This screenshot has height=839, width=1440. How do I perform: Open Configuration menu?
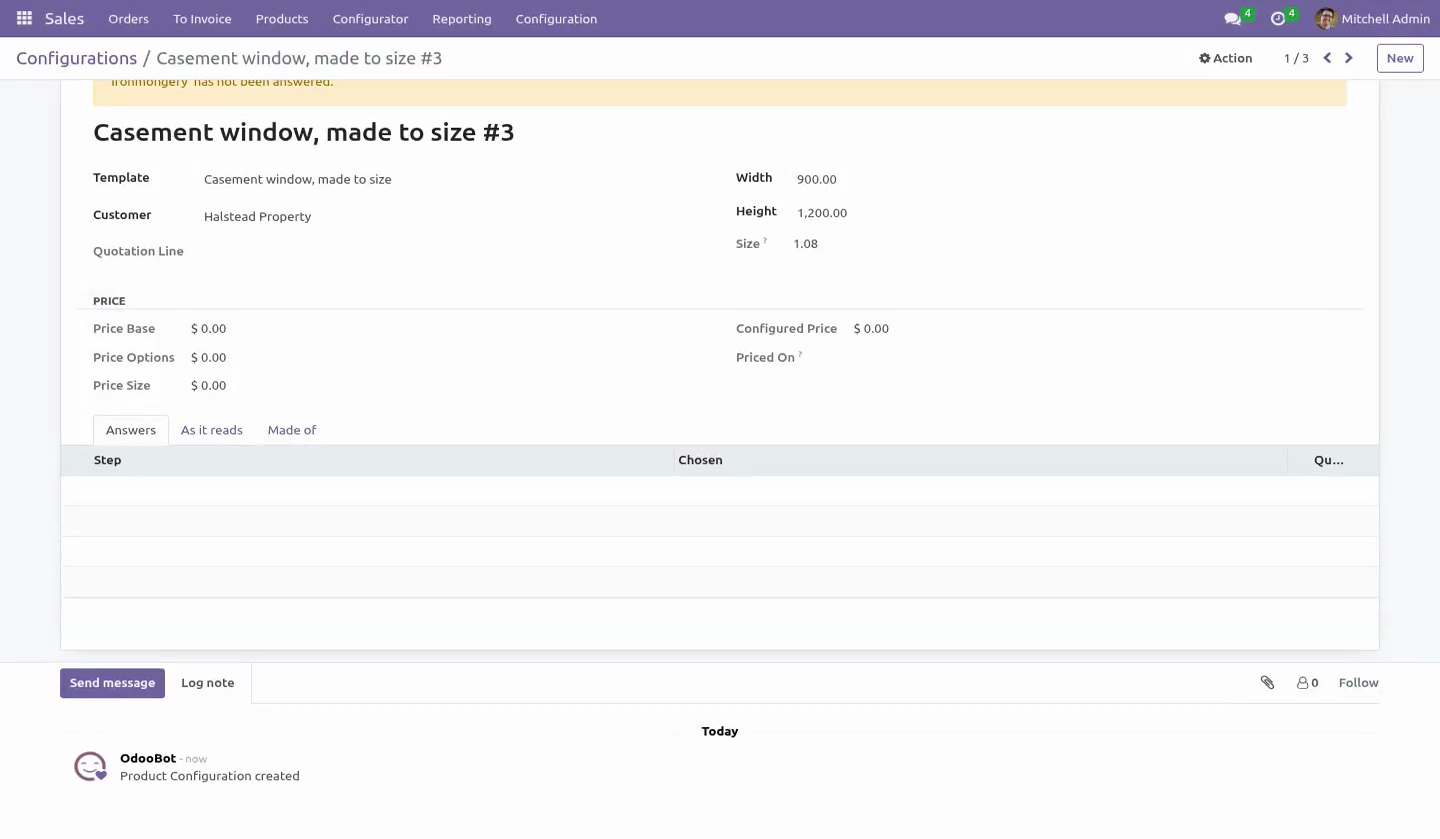(x=556, y=19)
